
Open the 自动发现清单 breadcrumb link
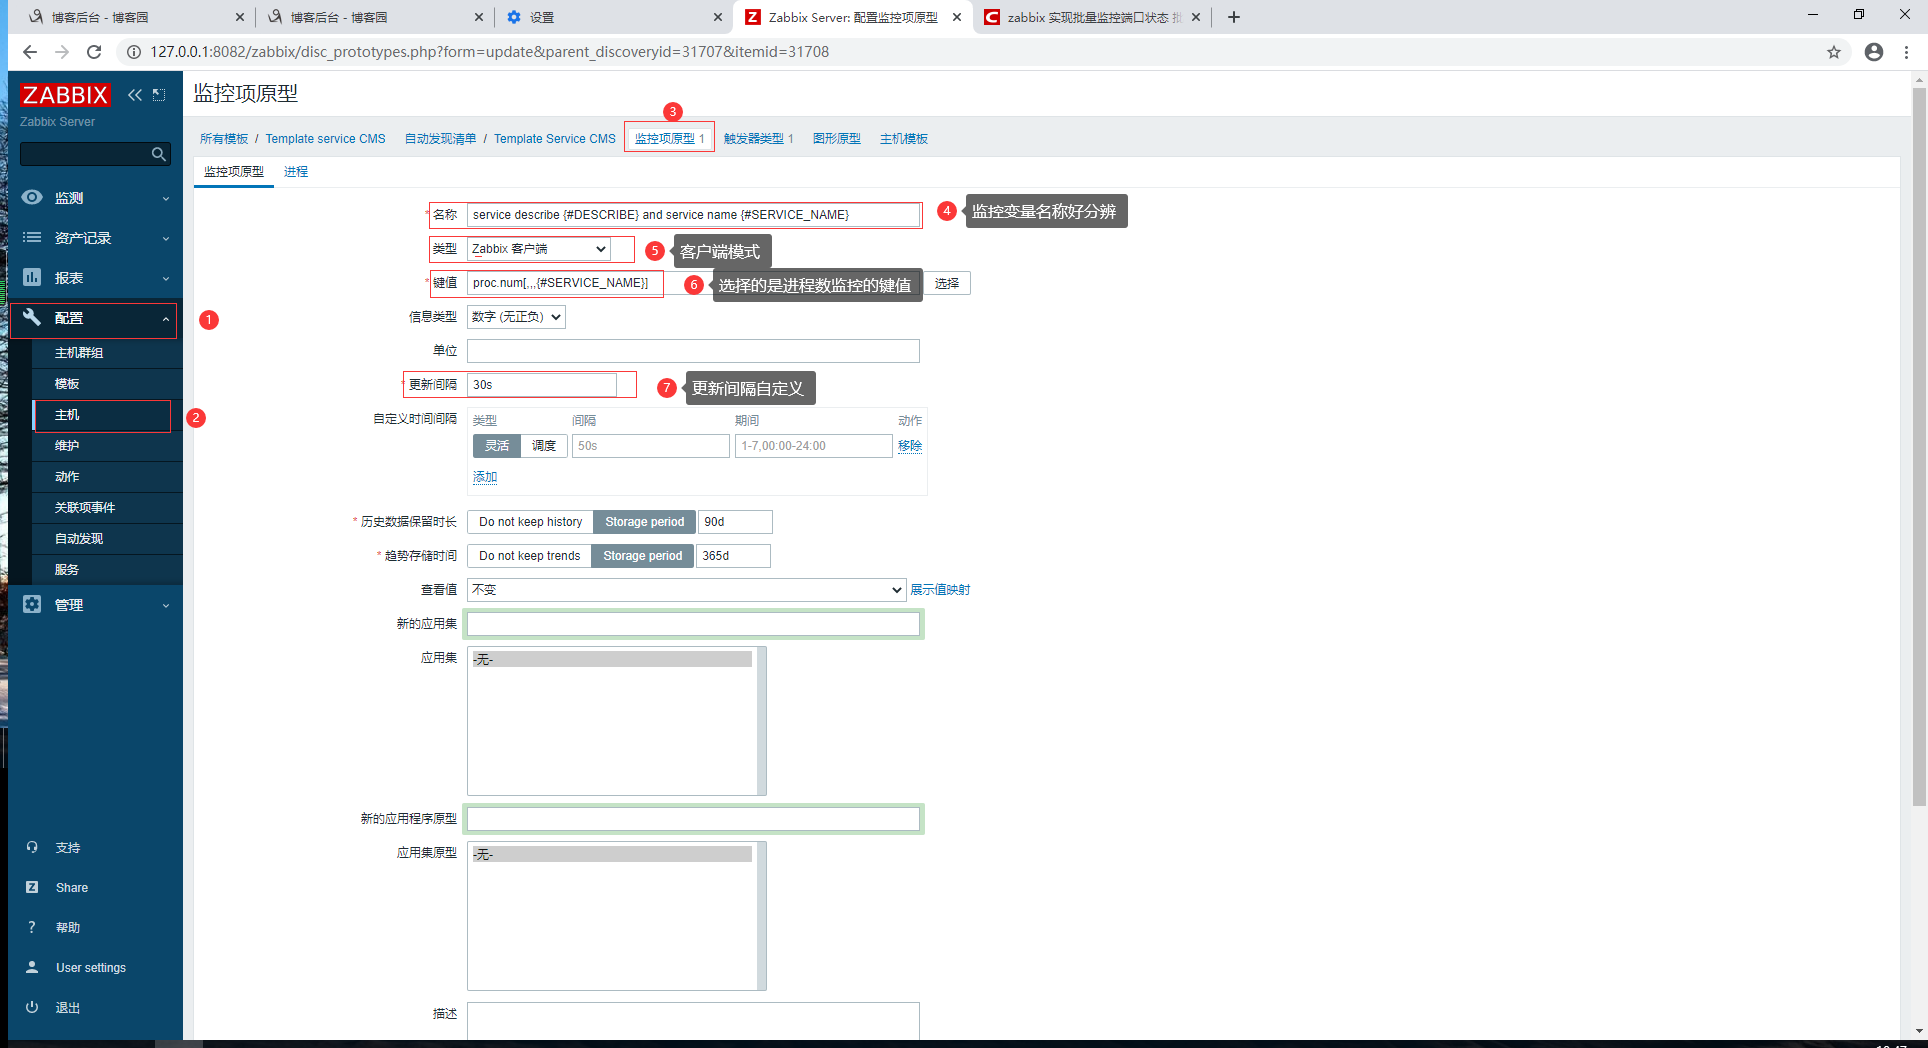[x=441, y=139]
